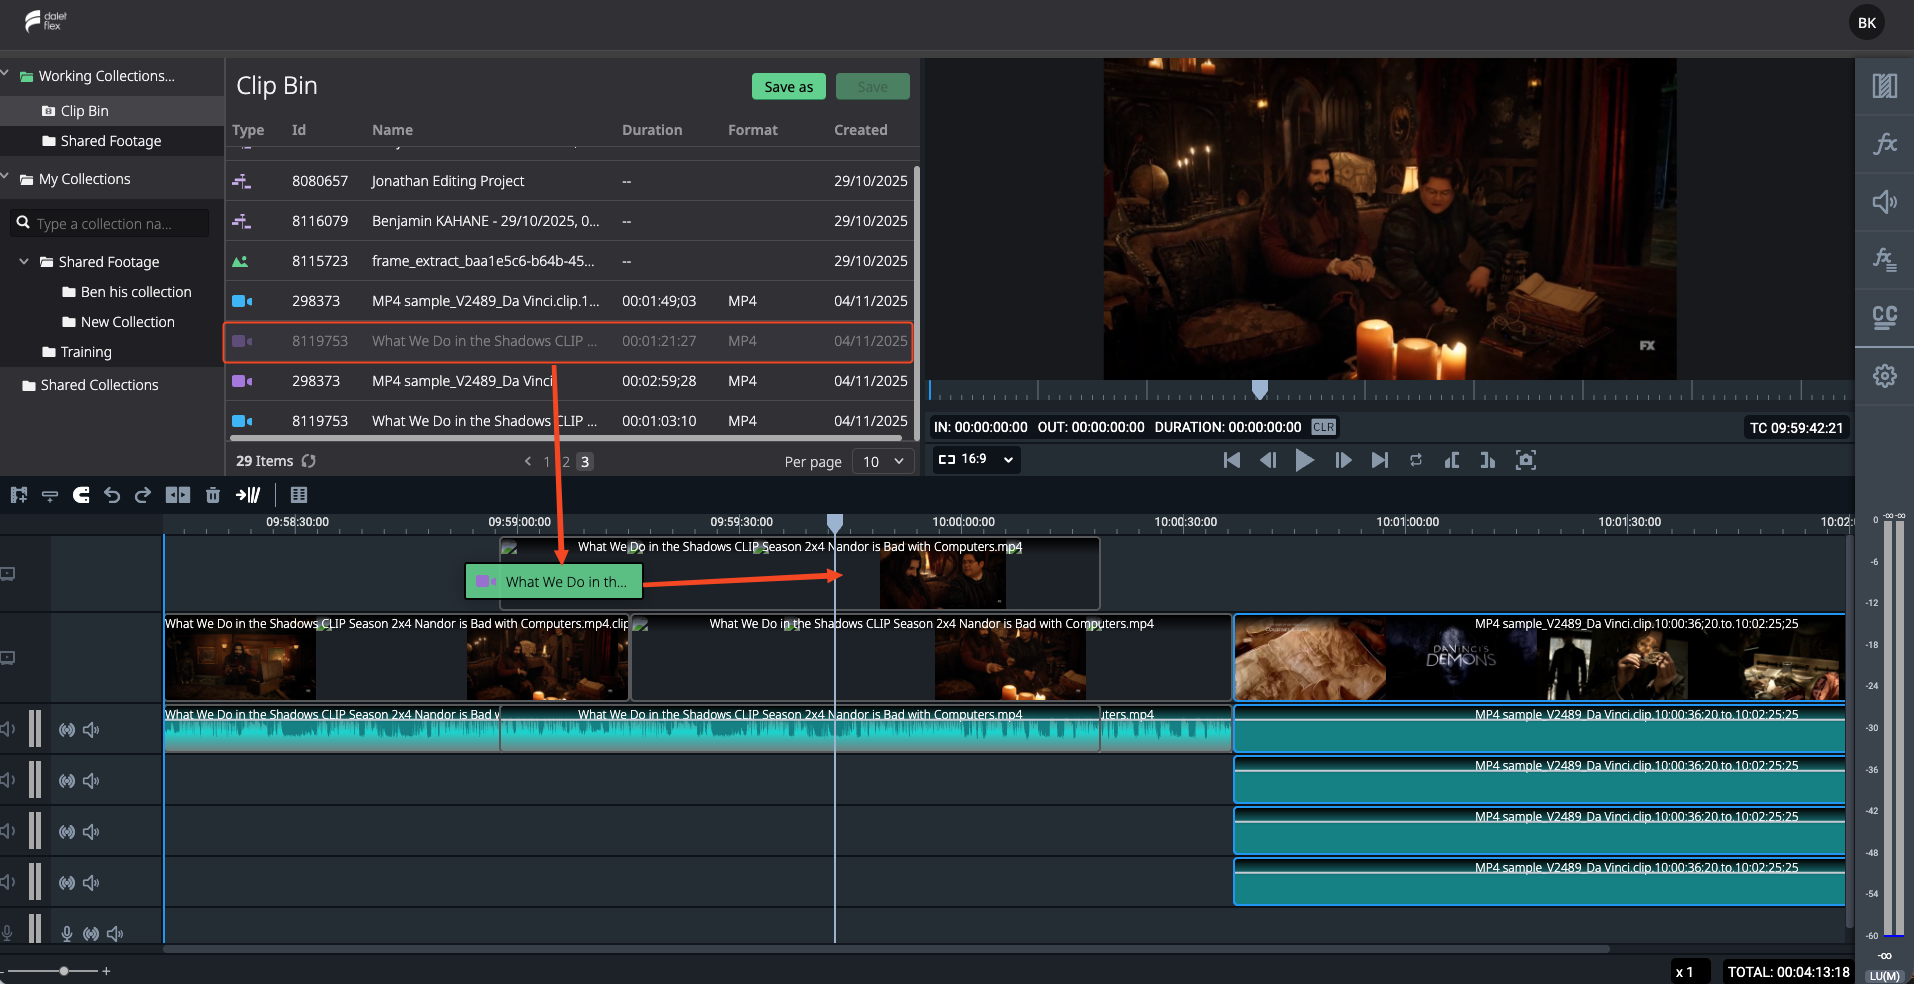Click the redo arrow in timeline toolbar
This screenshot has width=1914, height=984.
pos(143,495)
